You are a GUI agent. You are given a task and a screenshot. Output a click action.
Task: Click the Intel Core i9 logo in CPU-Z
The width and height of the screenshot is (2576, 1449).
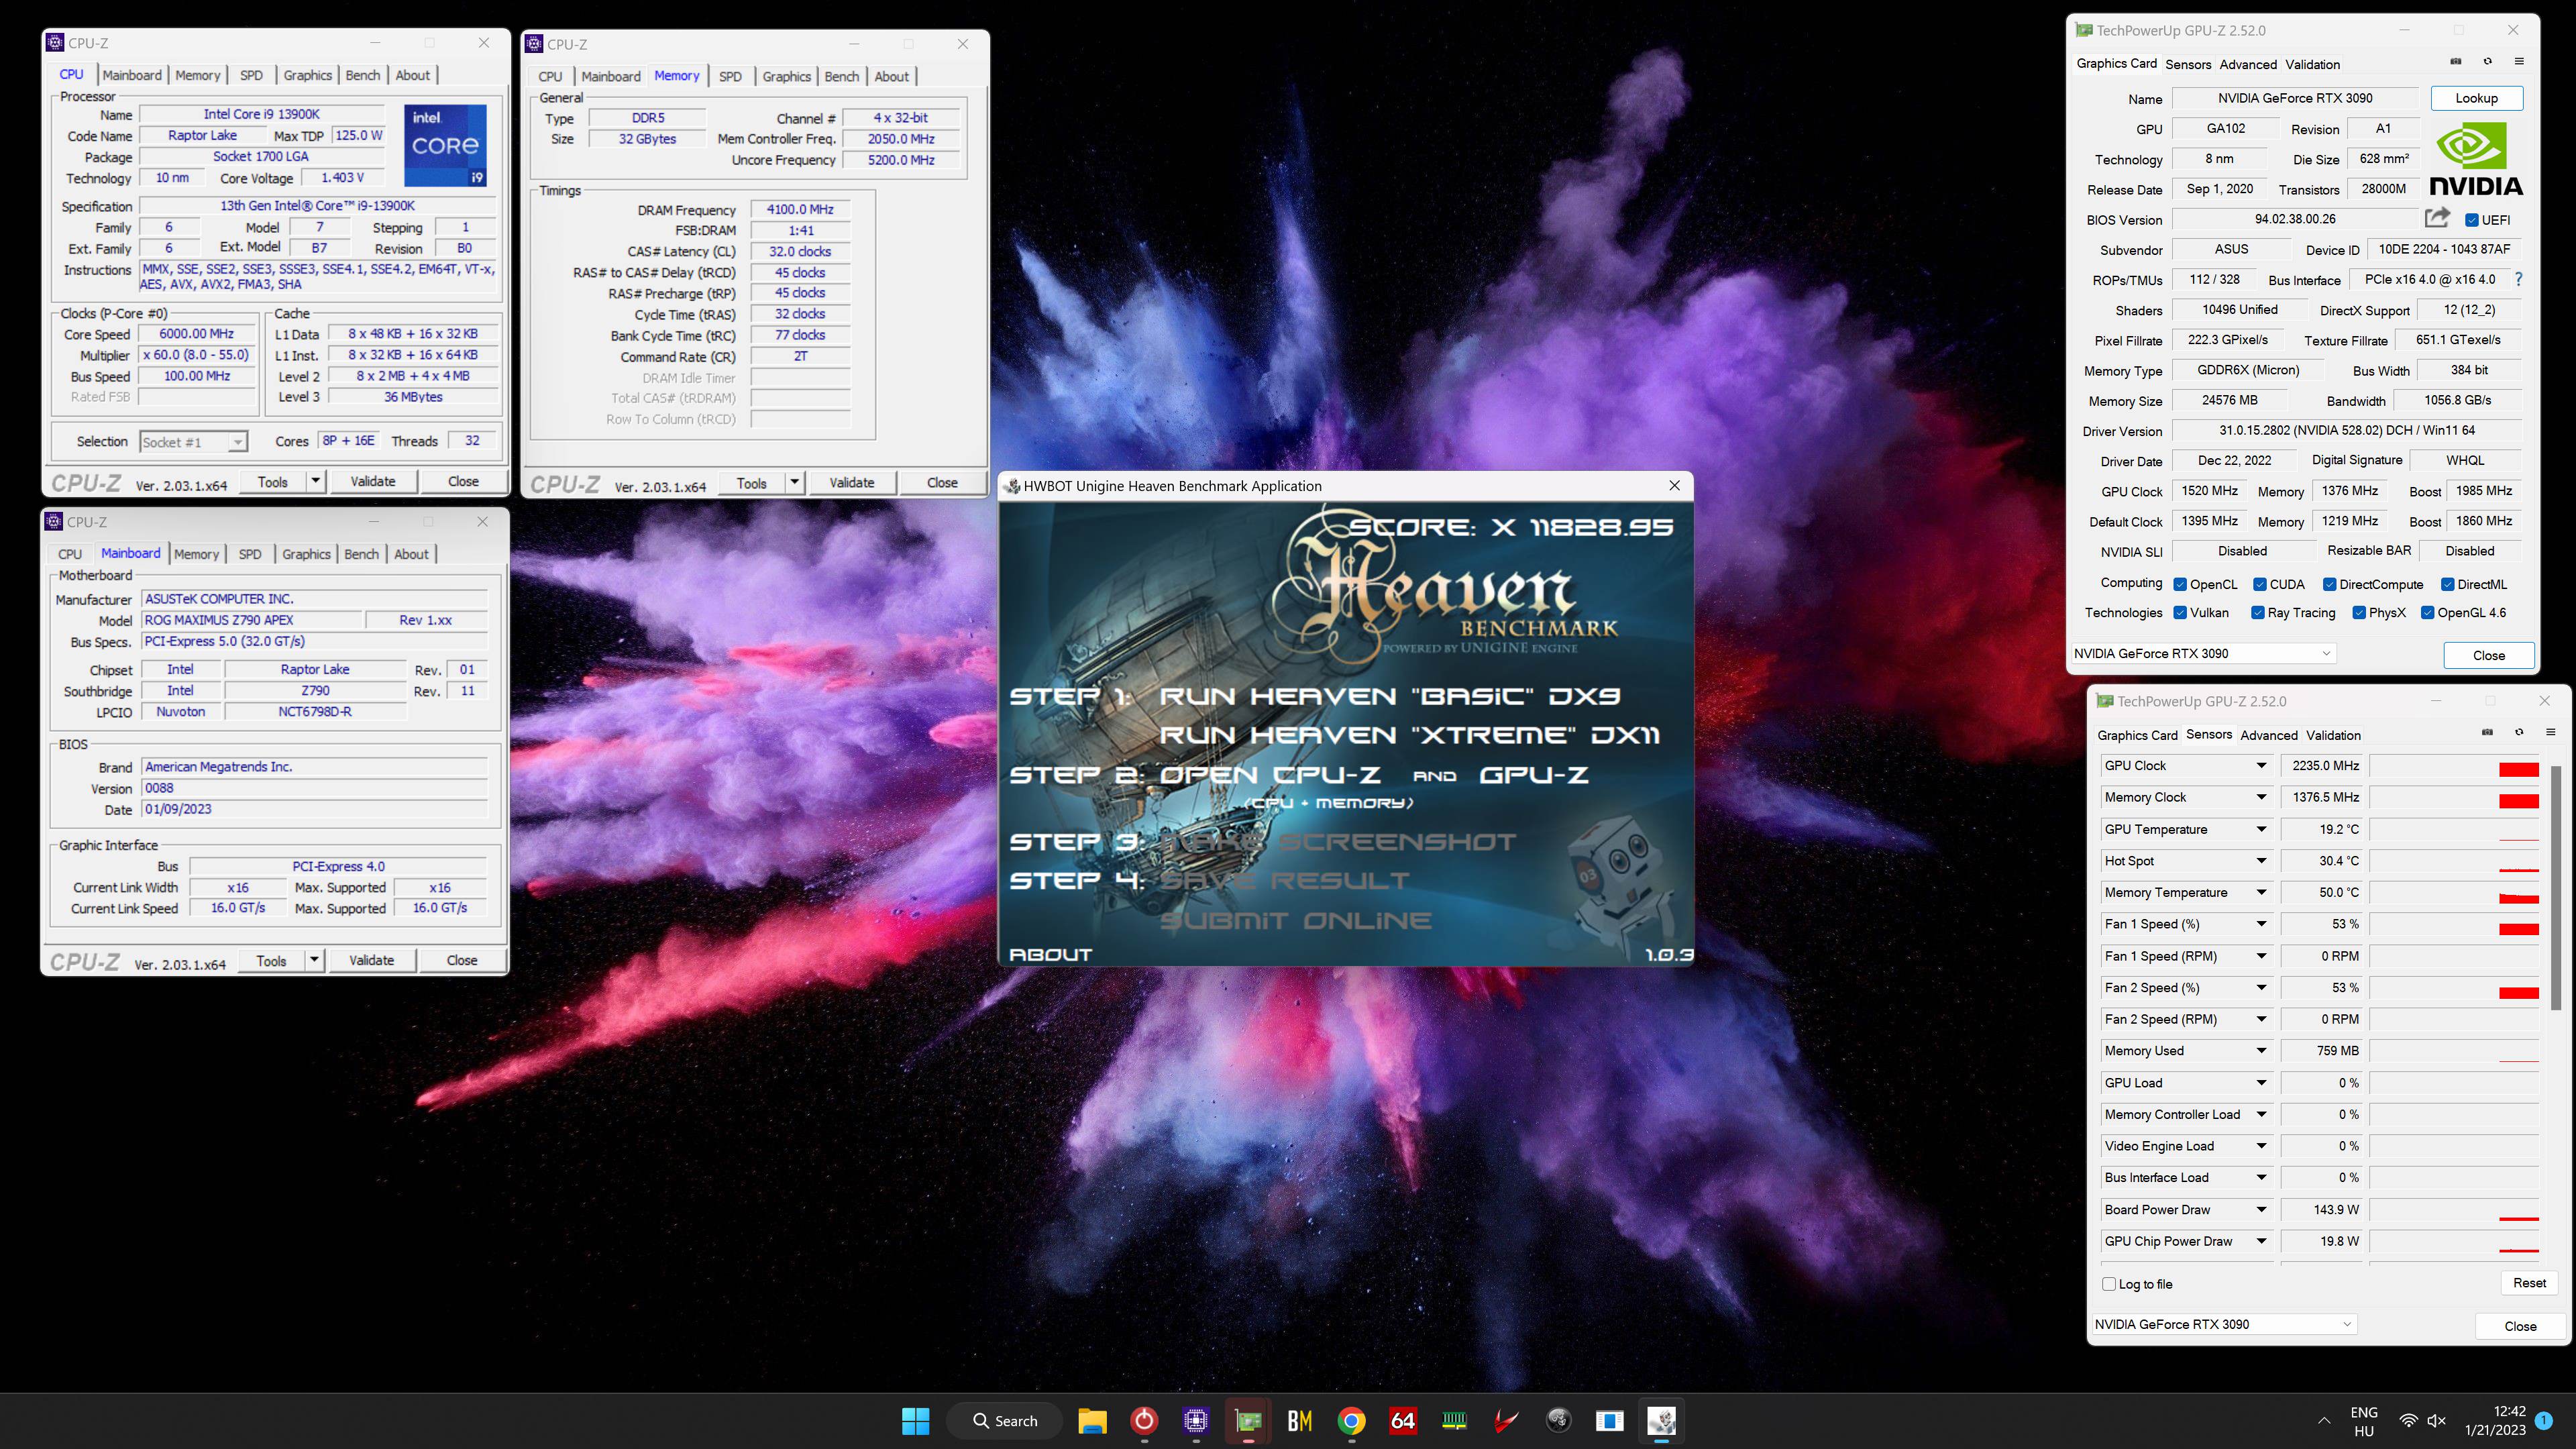(x=445, y=145)
